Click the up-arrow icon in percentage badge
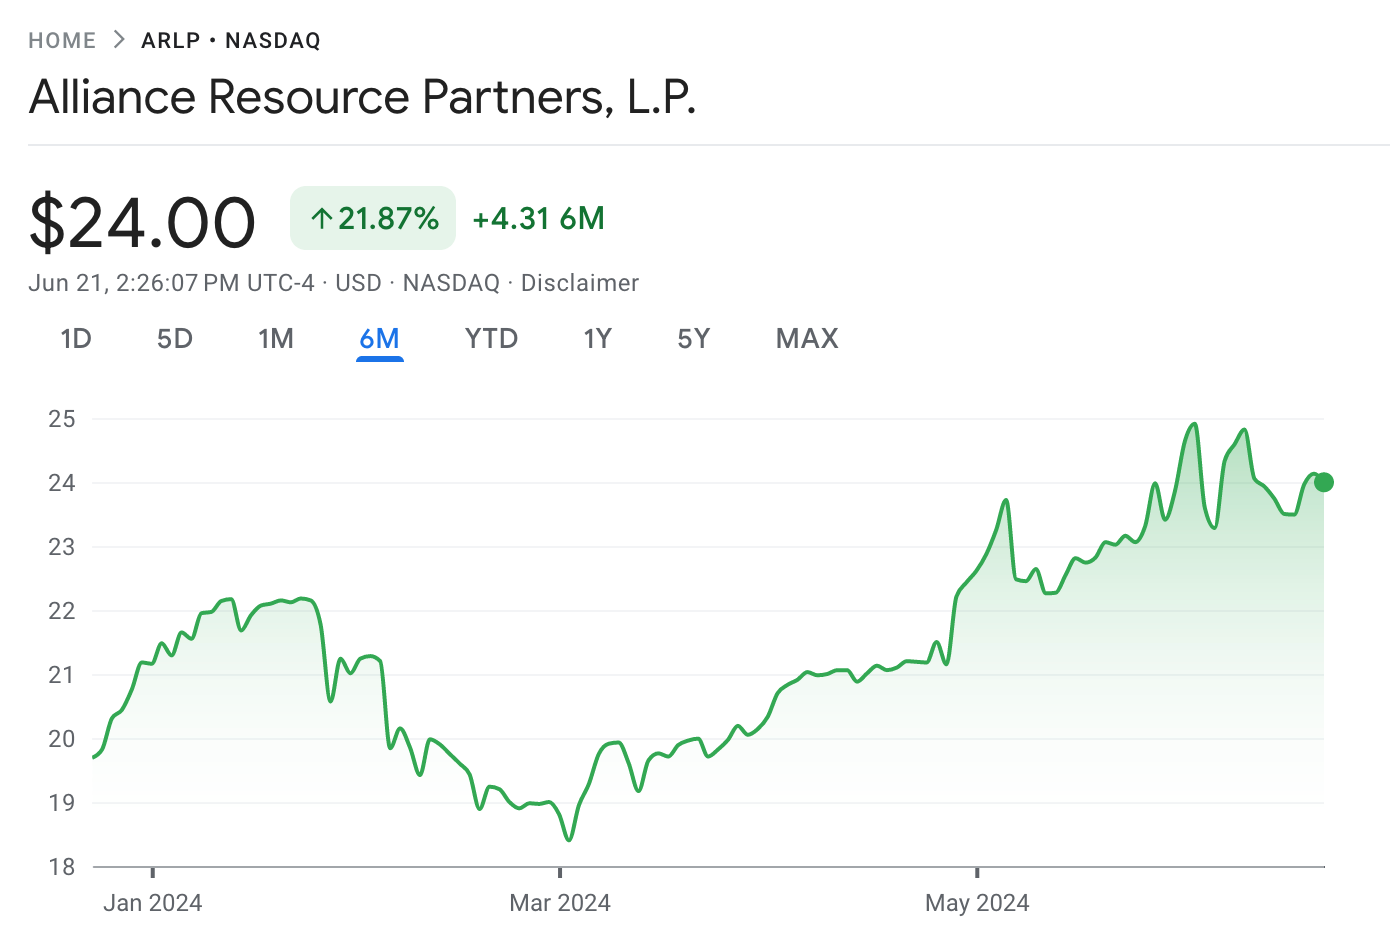Image resolution: width=1390 pixels, height=948 pixels. pyautogui.click(x=321, y=219)
